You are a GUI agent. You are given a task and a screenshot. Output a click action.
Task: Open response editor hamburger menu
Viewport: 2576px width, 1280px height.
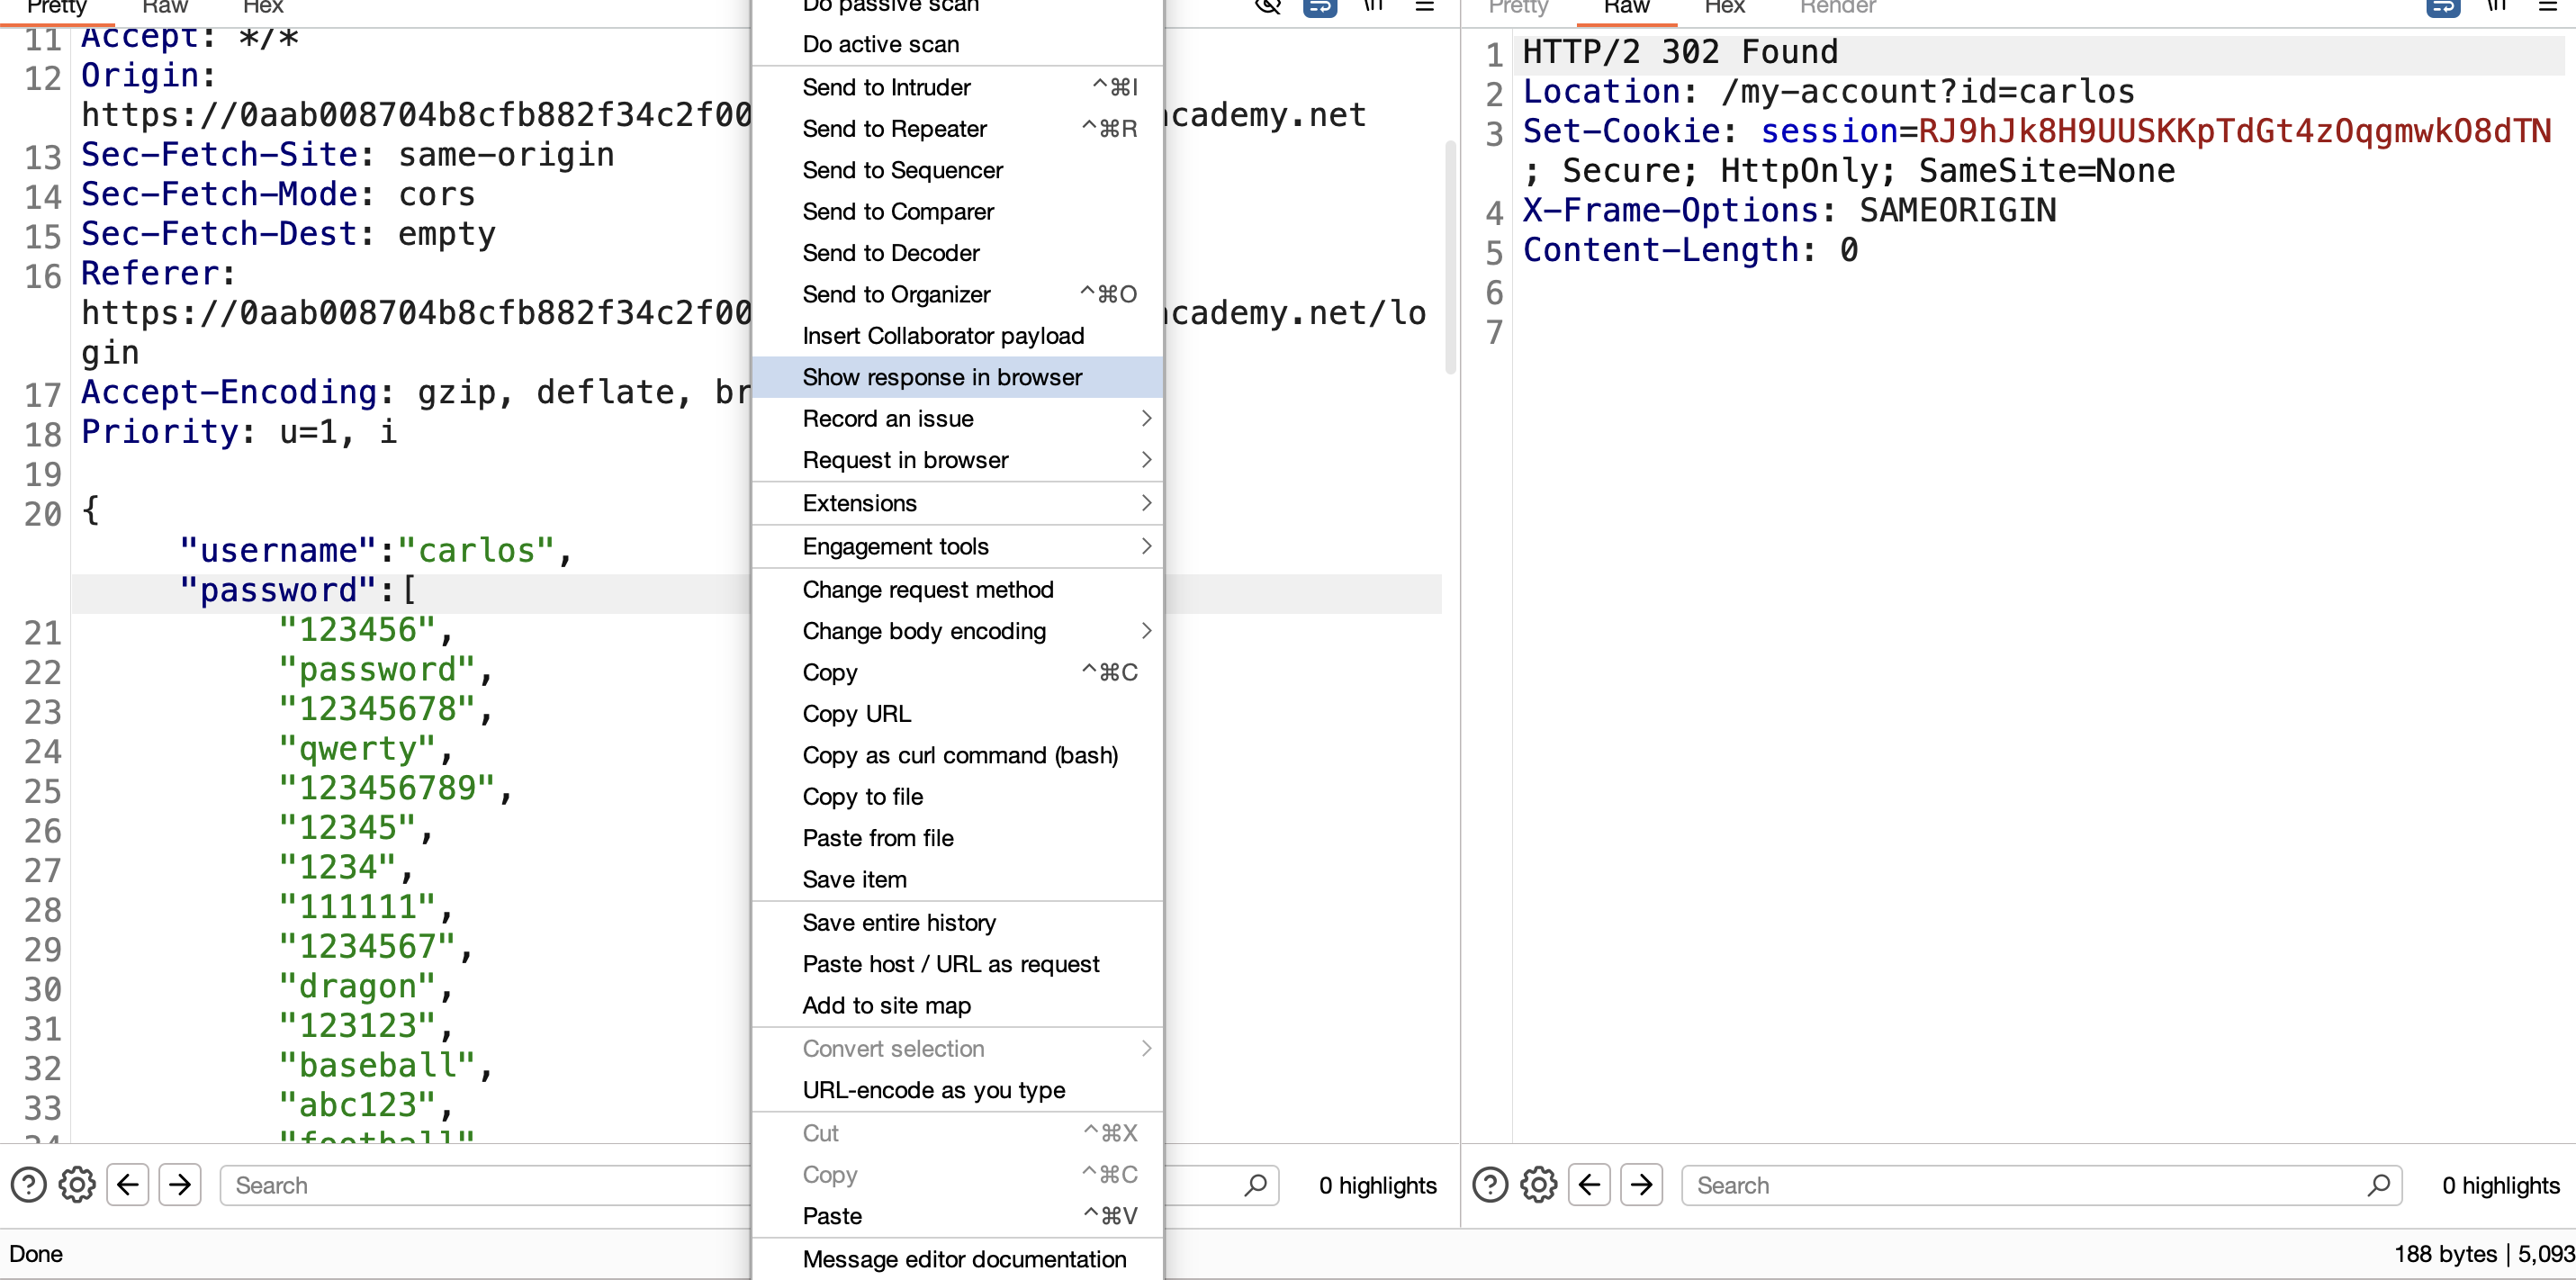tap(2548, 7)
